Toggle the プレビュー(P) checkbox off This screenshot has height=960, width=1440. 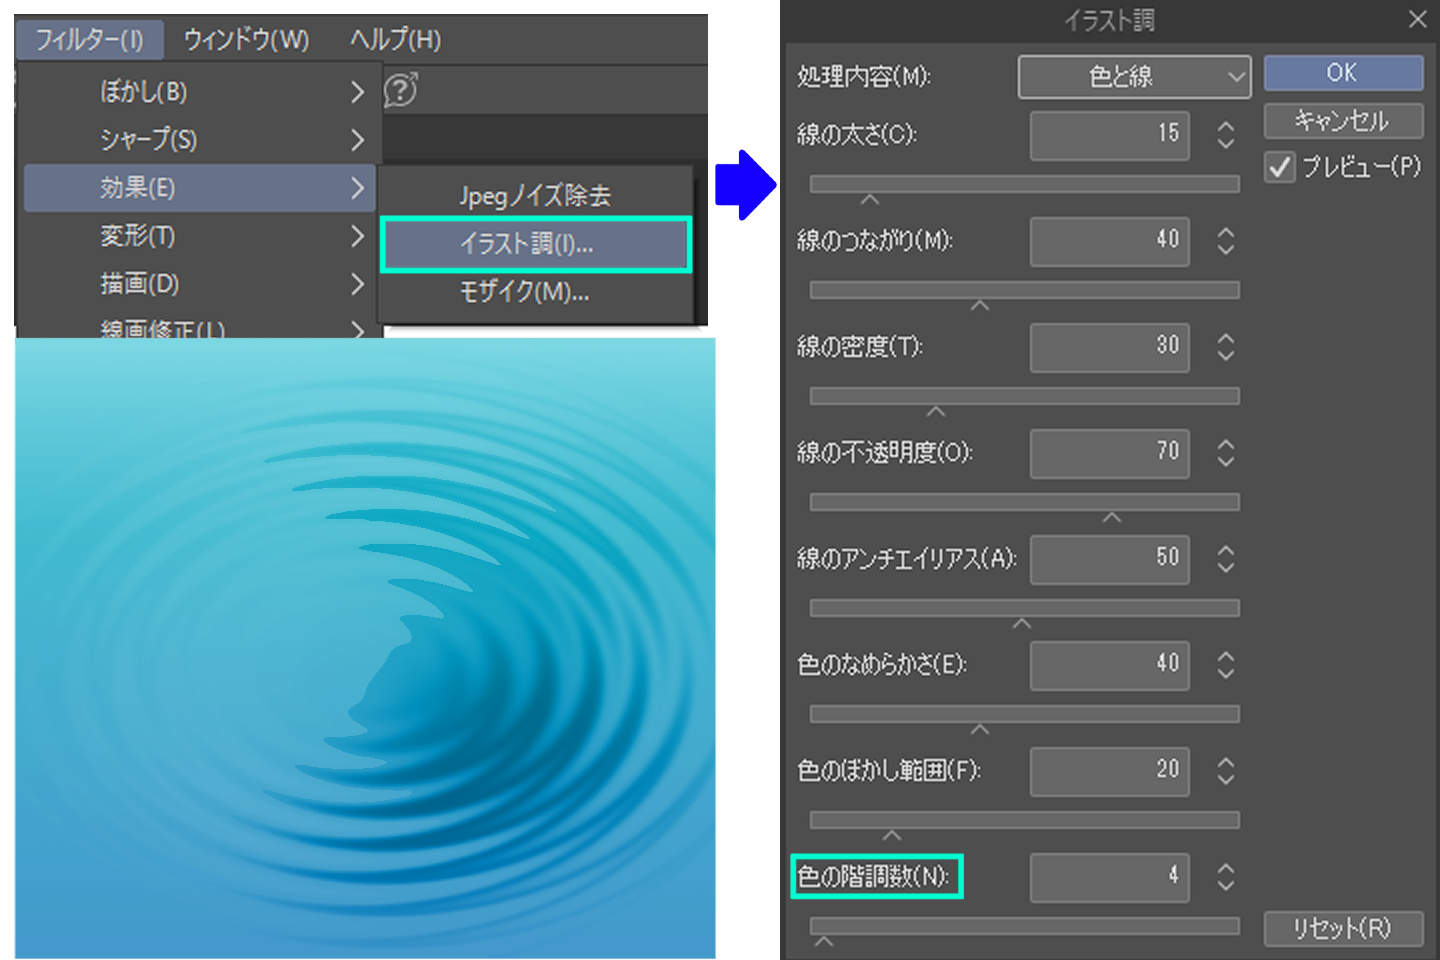tap(1280, 168)
